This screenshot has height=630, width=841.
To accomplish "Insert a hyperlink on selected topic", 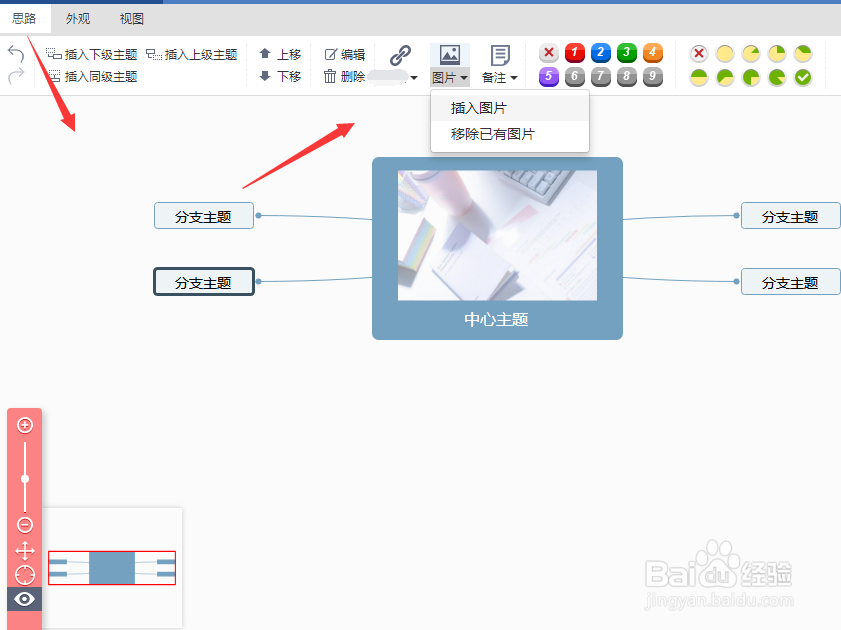I will (x=401, y=55).
